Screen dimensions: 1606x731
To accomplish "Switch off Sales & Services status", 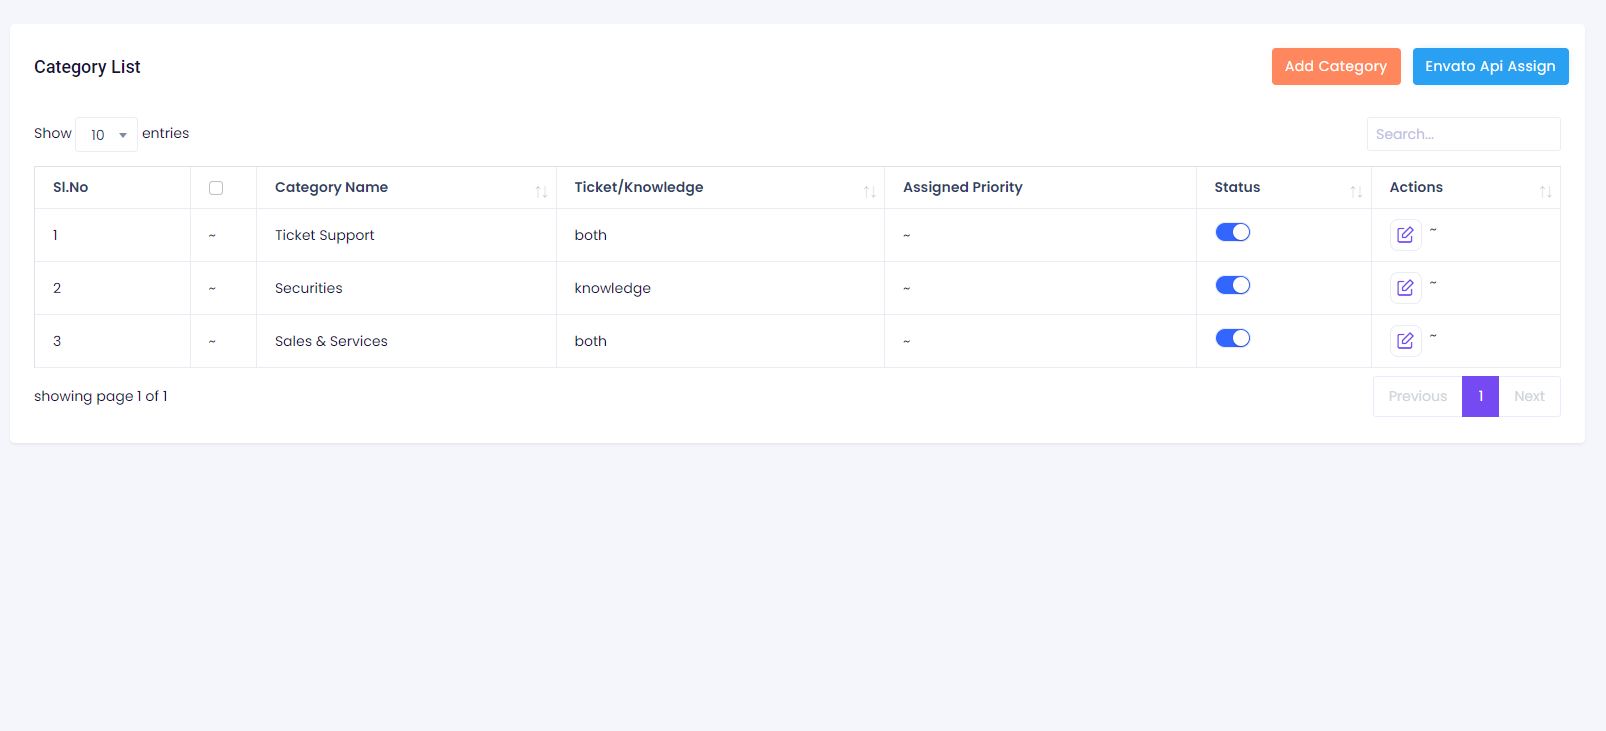I will click(1232, 338).
